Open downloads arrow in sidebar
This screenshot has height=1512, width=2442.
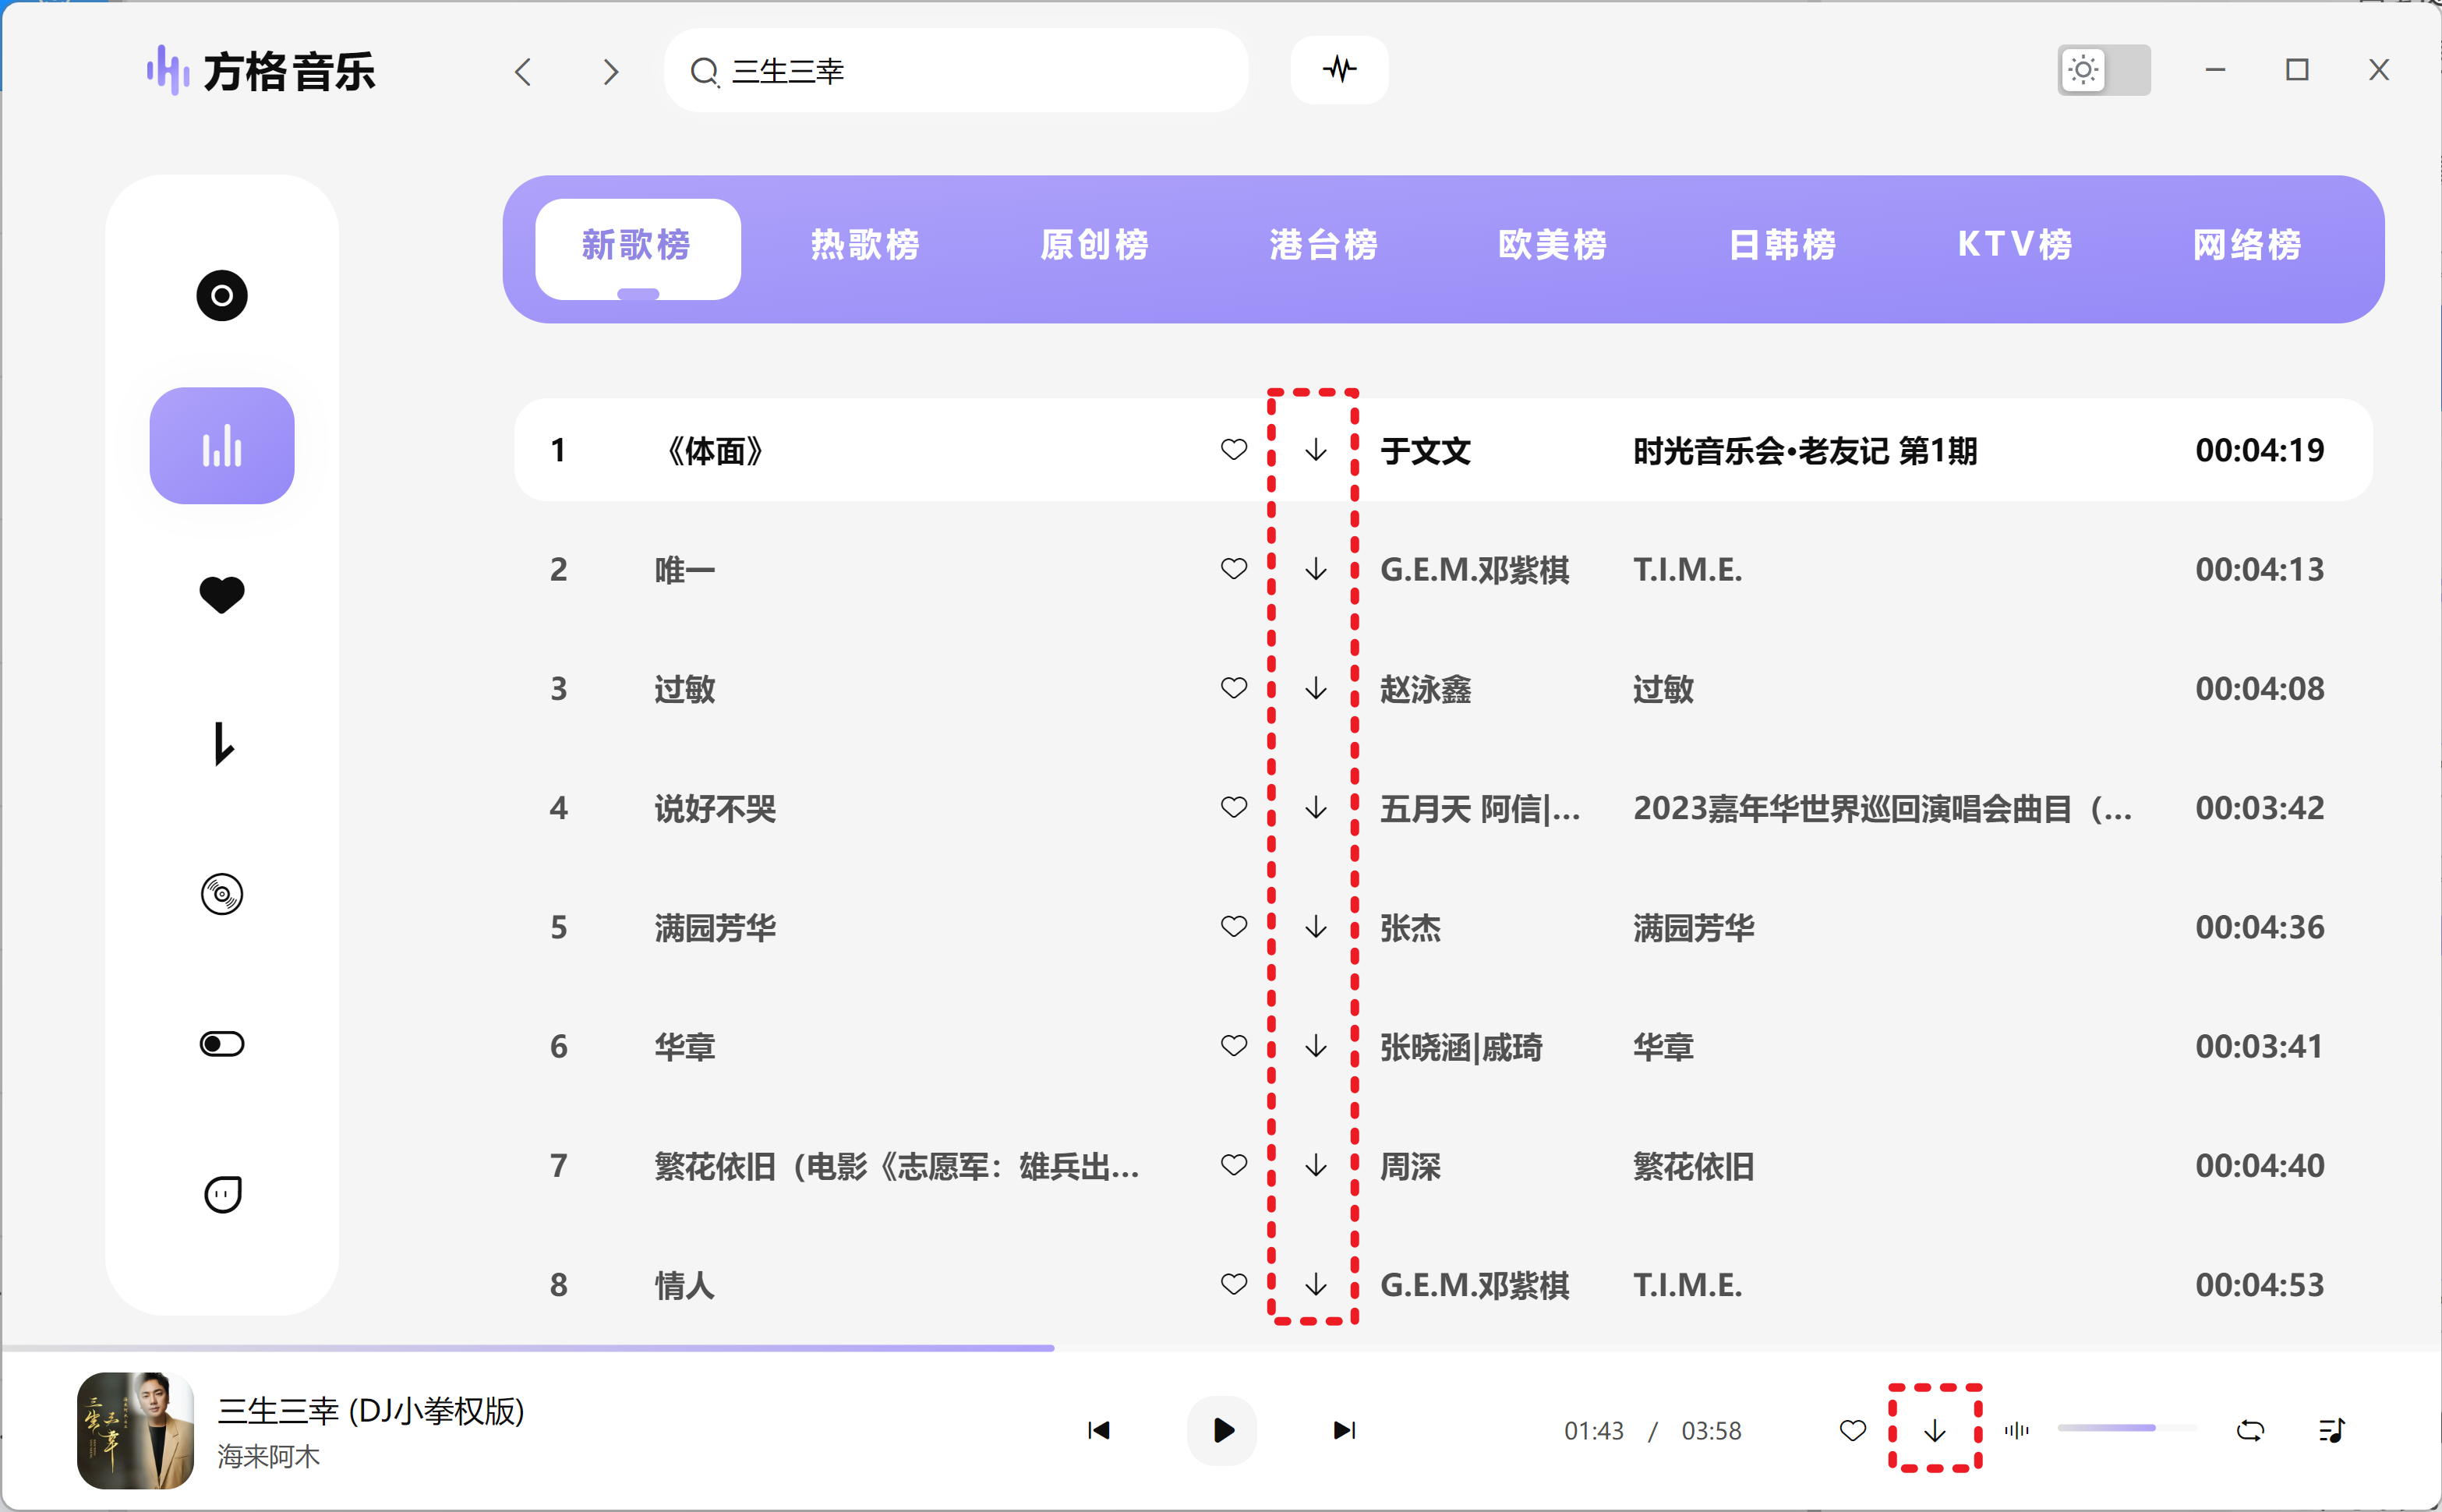tap(221, 744)
